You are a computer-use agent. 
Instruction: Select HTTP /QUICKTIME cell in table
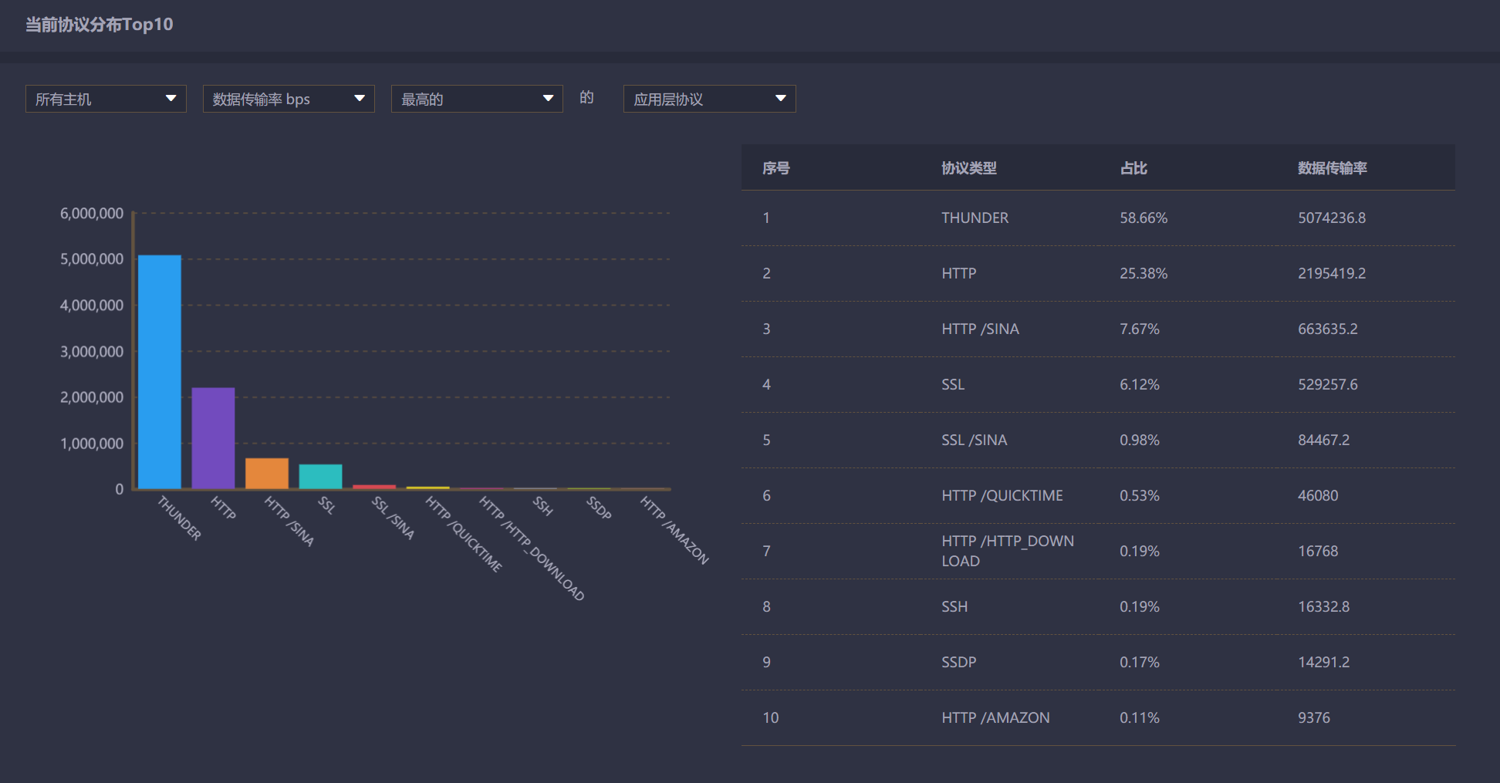click(1002, 495)
